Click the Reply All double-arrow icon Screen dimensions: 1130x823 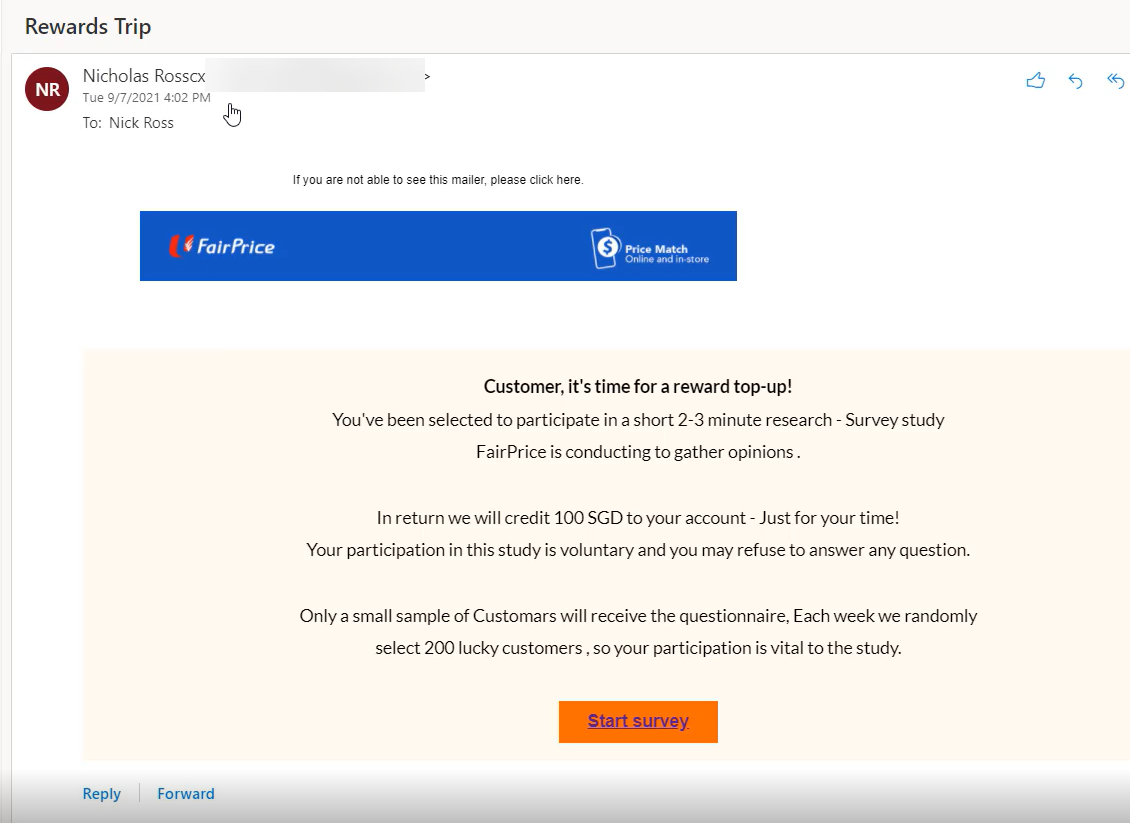(x=1116, y=81)
